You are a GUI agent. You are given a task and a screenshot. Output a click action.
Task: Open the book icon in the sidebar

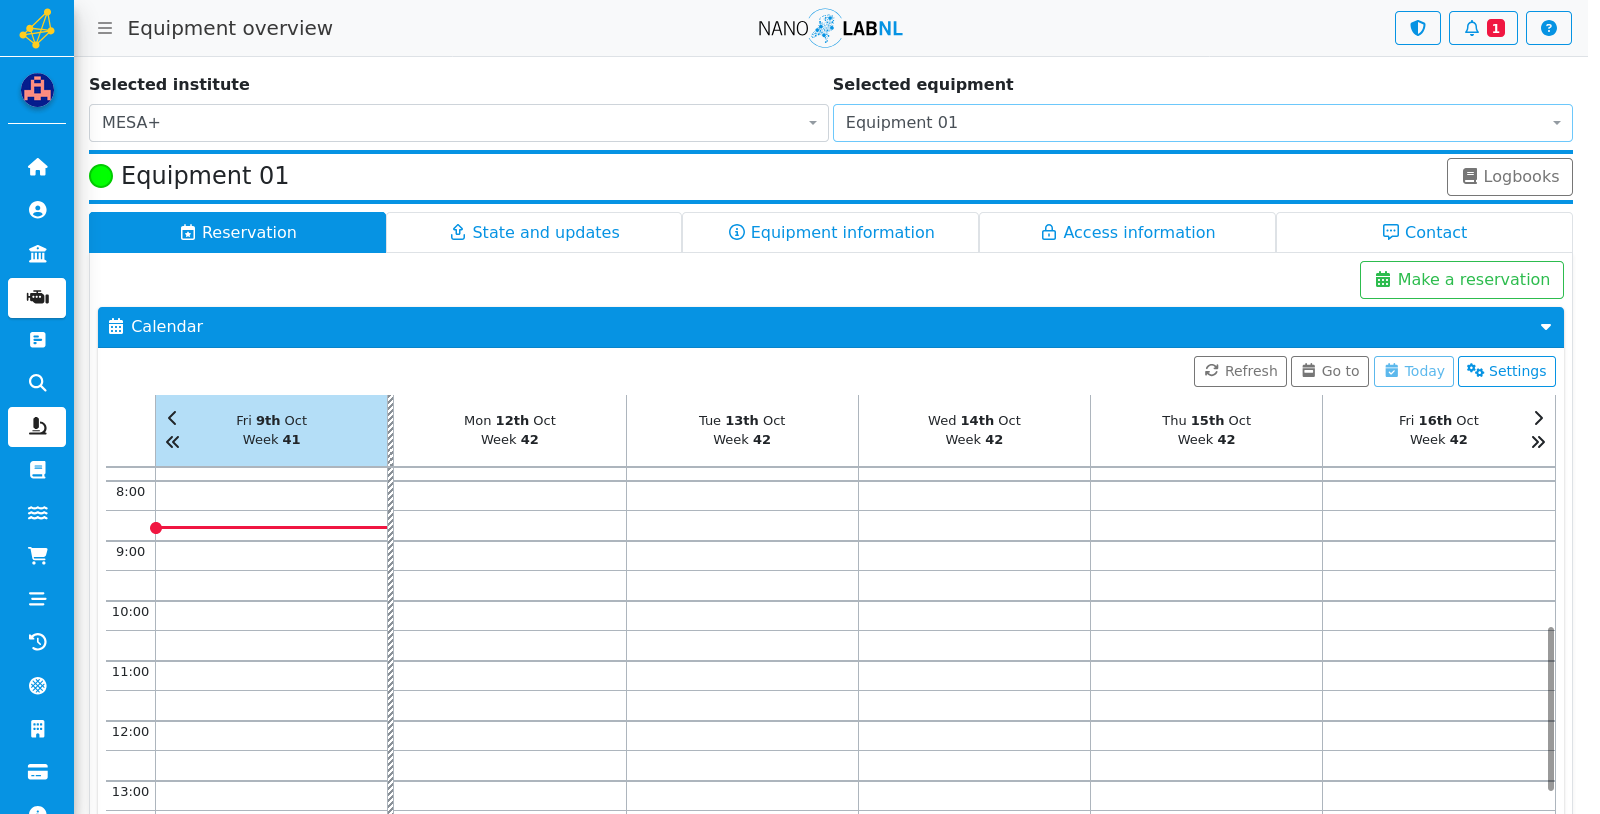(x=37, y=470)
